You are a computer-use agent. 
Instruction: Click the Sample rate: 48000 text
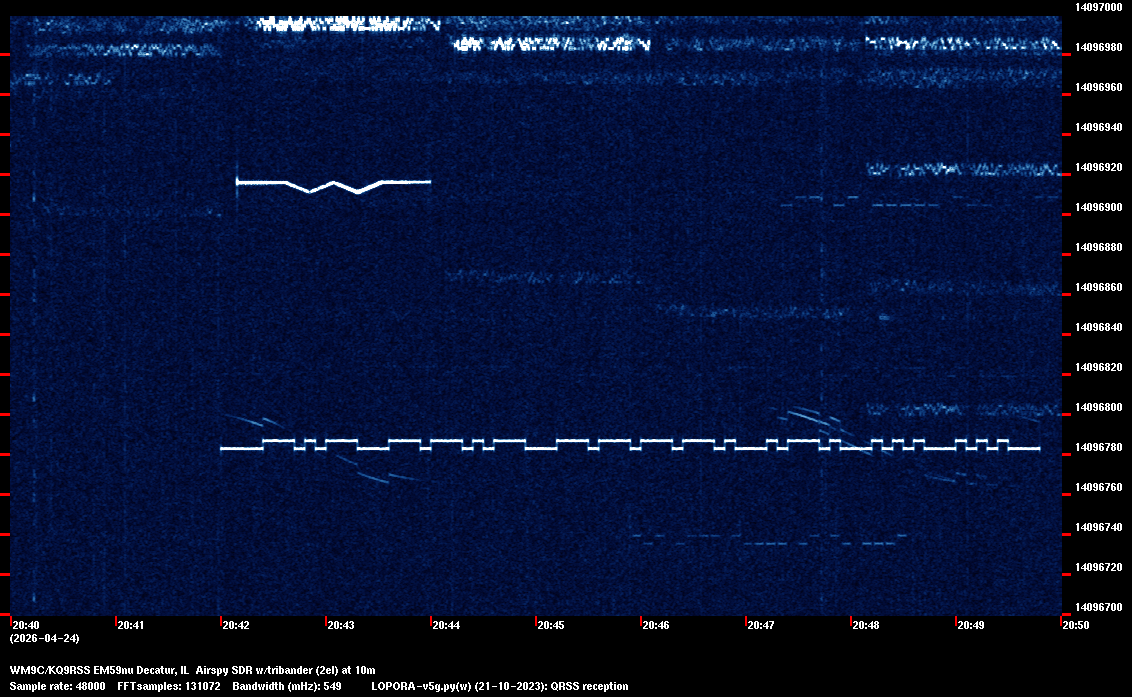pyautogui.click(x=57, y=686)
